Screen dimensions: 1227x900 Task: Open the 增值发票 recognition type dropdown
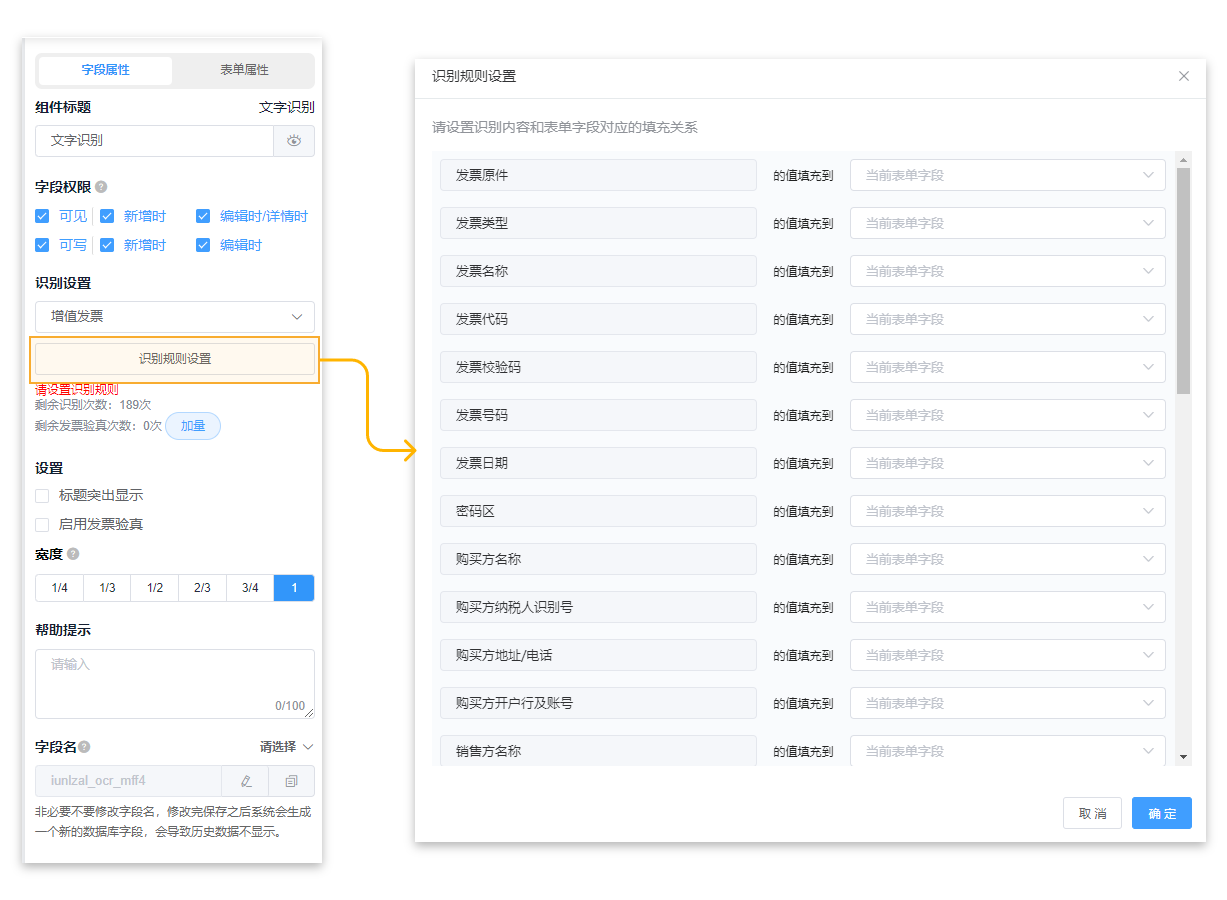click(x=175, y=316)
